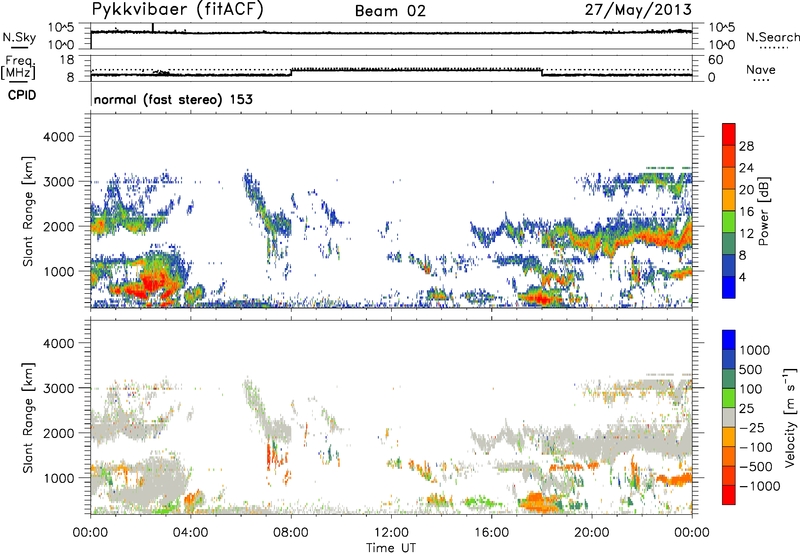Click the right "10^0" noise axis label

click(722, 45)
